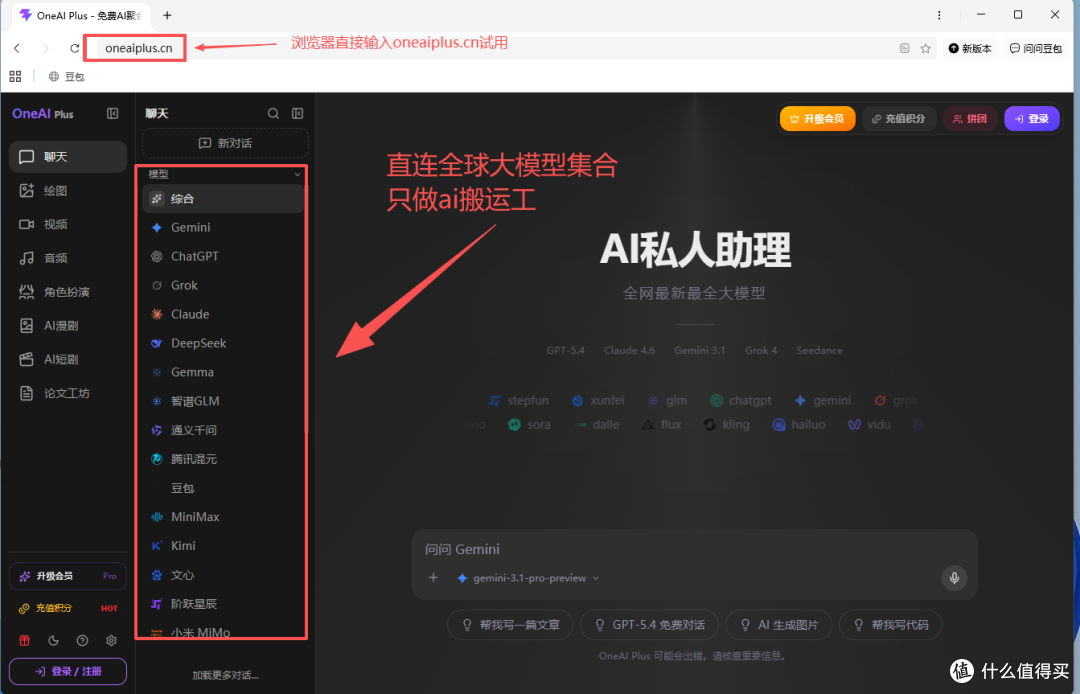Select 腾讯混元 in the model list
This screenshot has width=1080, height=694.
tap(223, 459)
